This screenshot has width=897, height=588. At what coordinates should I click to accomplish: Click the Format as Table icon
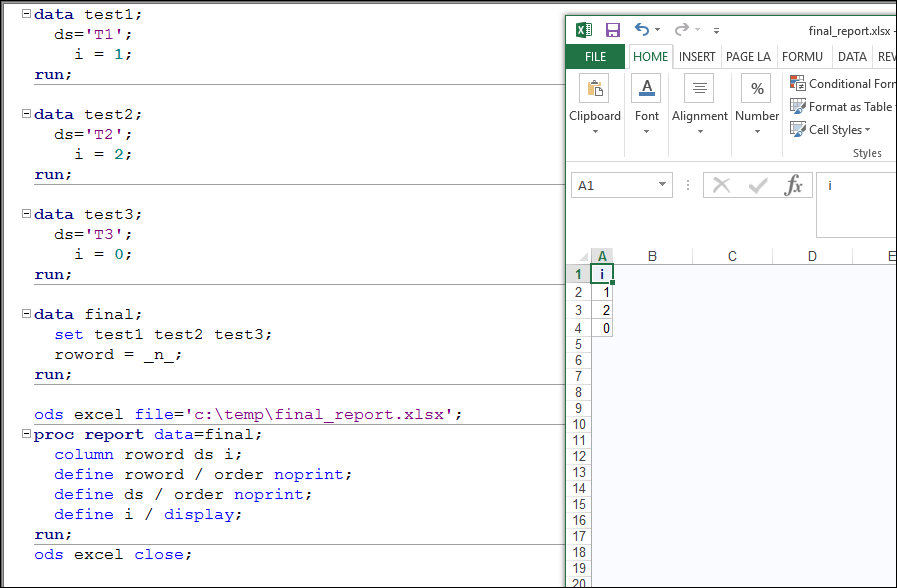point(798,107)
